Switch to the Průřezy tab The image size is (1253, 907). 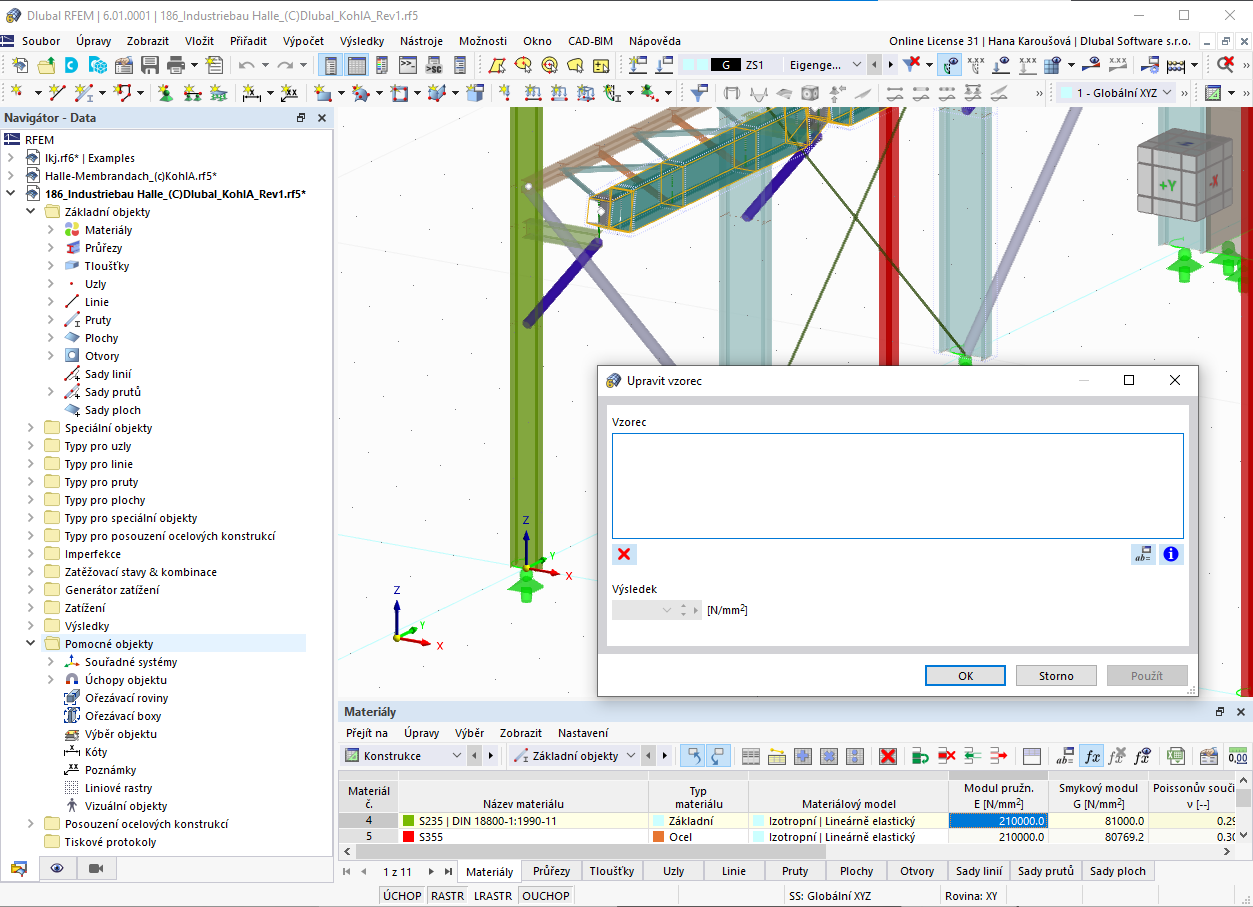point(552,871)
